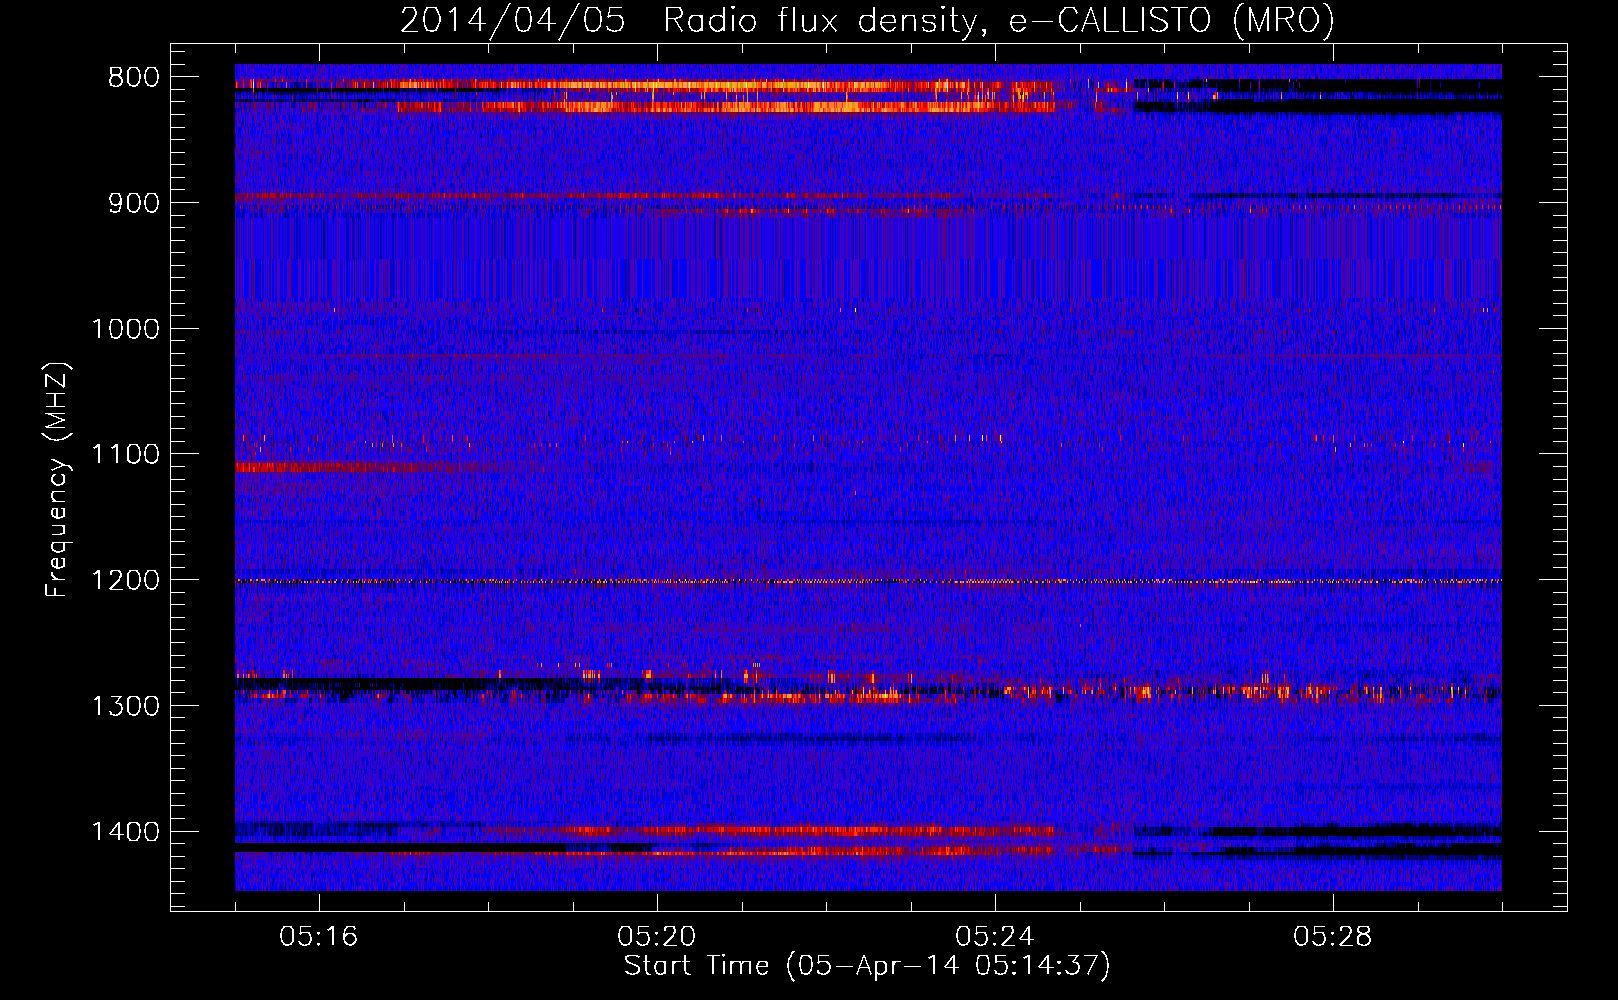Click the 05:16 time tick label

coord(319,937)
